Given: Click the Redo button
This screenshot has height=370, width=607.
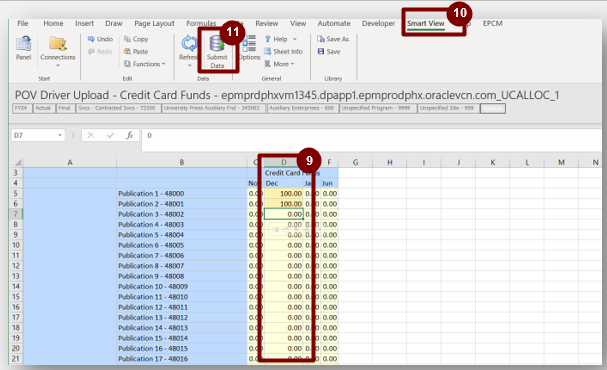Looking at the screenshot, I should tap(100, 51).
